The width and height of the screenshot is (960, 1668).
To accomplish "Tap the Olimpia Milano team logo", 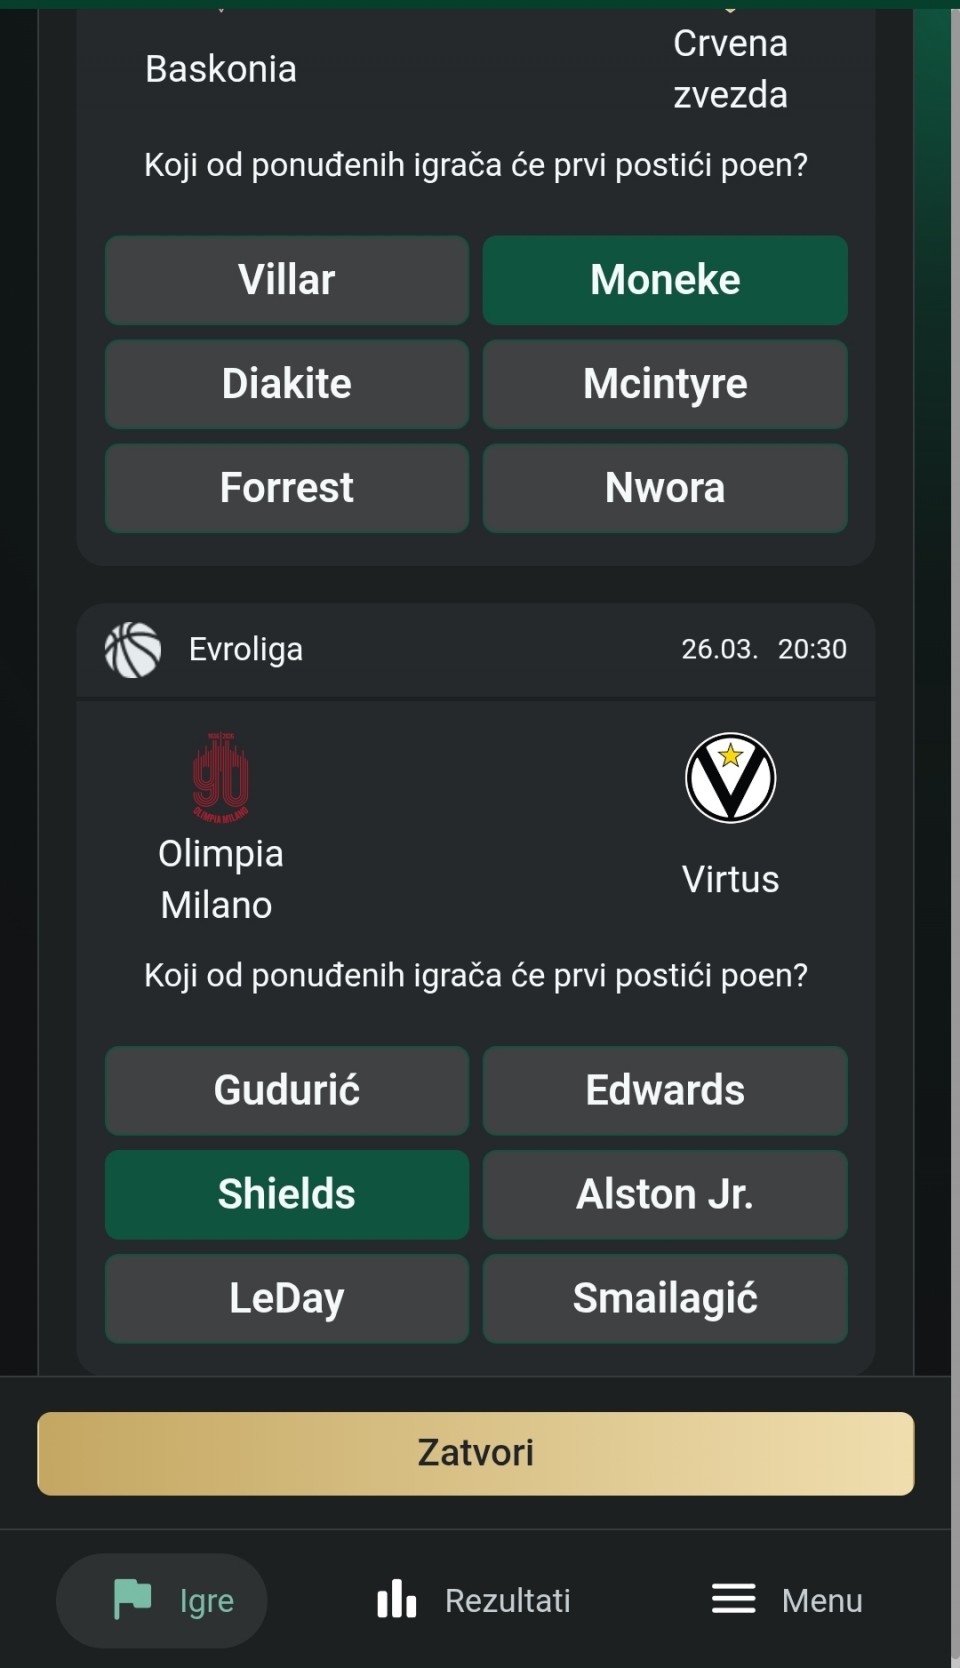I will [220, 777].
